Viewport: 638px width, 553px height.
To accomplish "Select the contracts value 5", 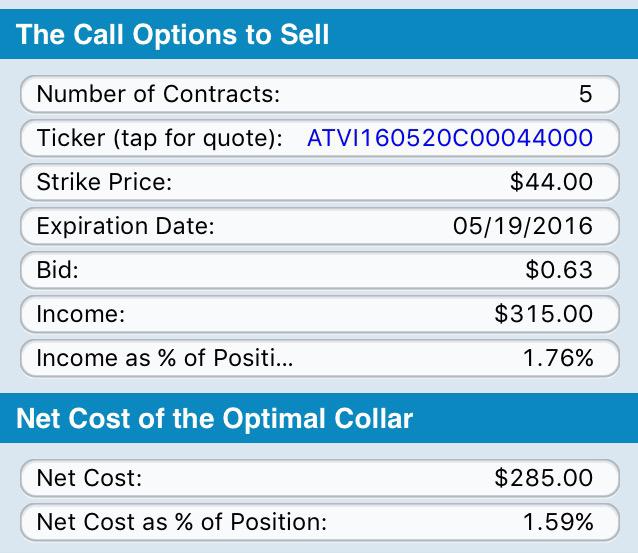I will (585, 94).
